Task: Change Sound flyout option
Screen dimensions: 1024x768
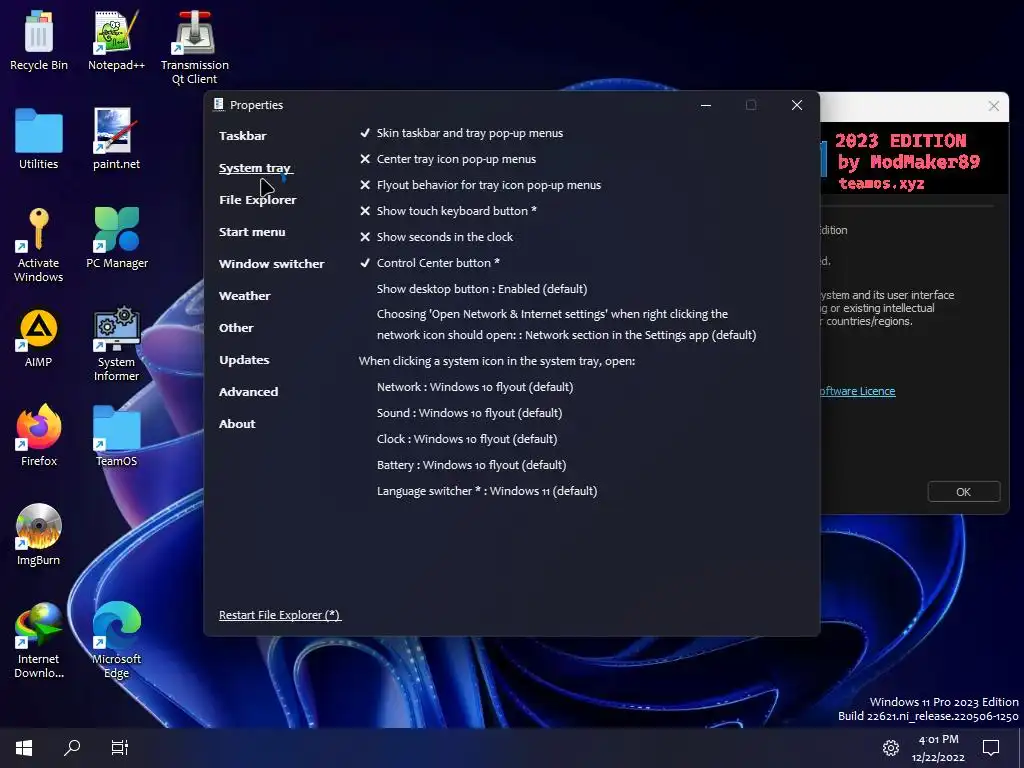Action: [470, 413]
